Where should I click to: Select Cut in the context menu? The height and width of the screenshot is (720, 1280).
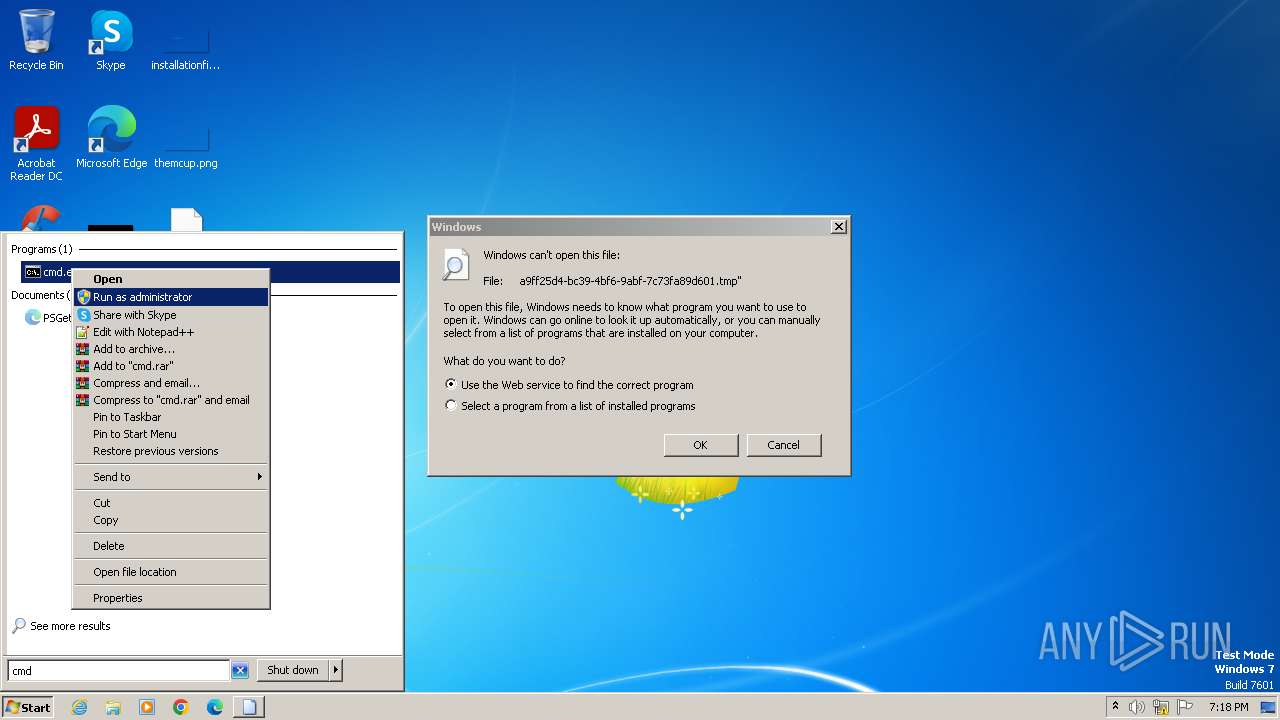pyautogui.click(x=171, y=503)
